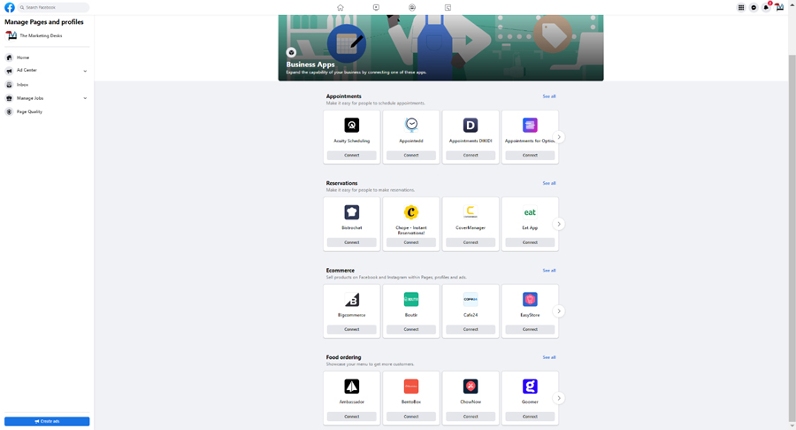Connect the Bigcommerce app
Image resolution: width=796 pixels, height=430 pixels.
(352, 329)
